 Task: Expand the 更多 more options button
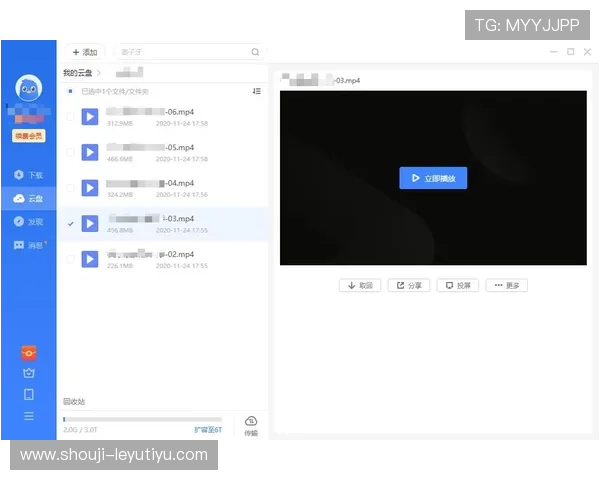506,285
